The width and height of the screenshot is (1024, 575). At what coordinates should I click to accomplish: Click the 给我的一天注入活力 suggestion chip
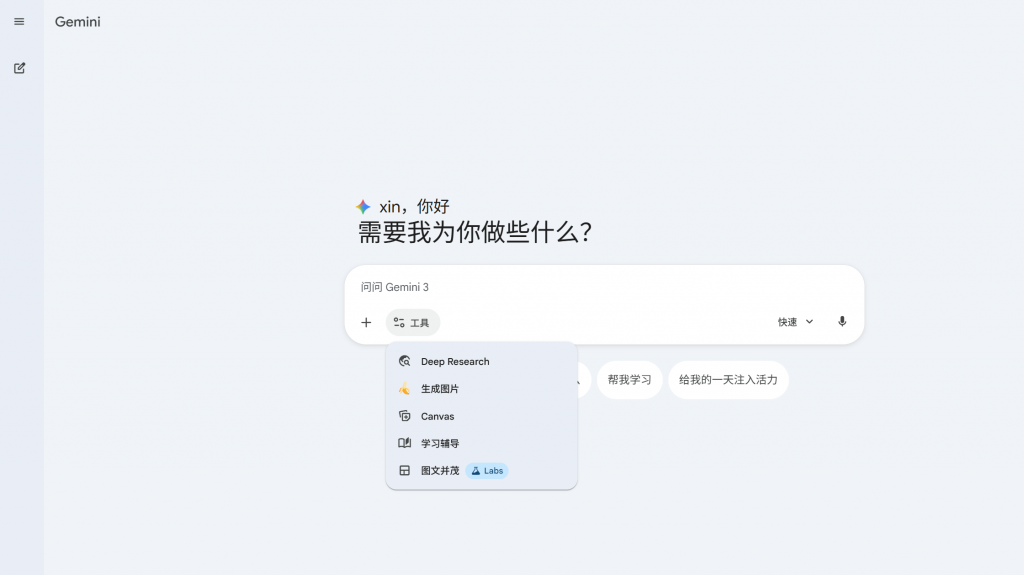(728, 380)
